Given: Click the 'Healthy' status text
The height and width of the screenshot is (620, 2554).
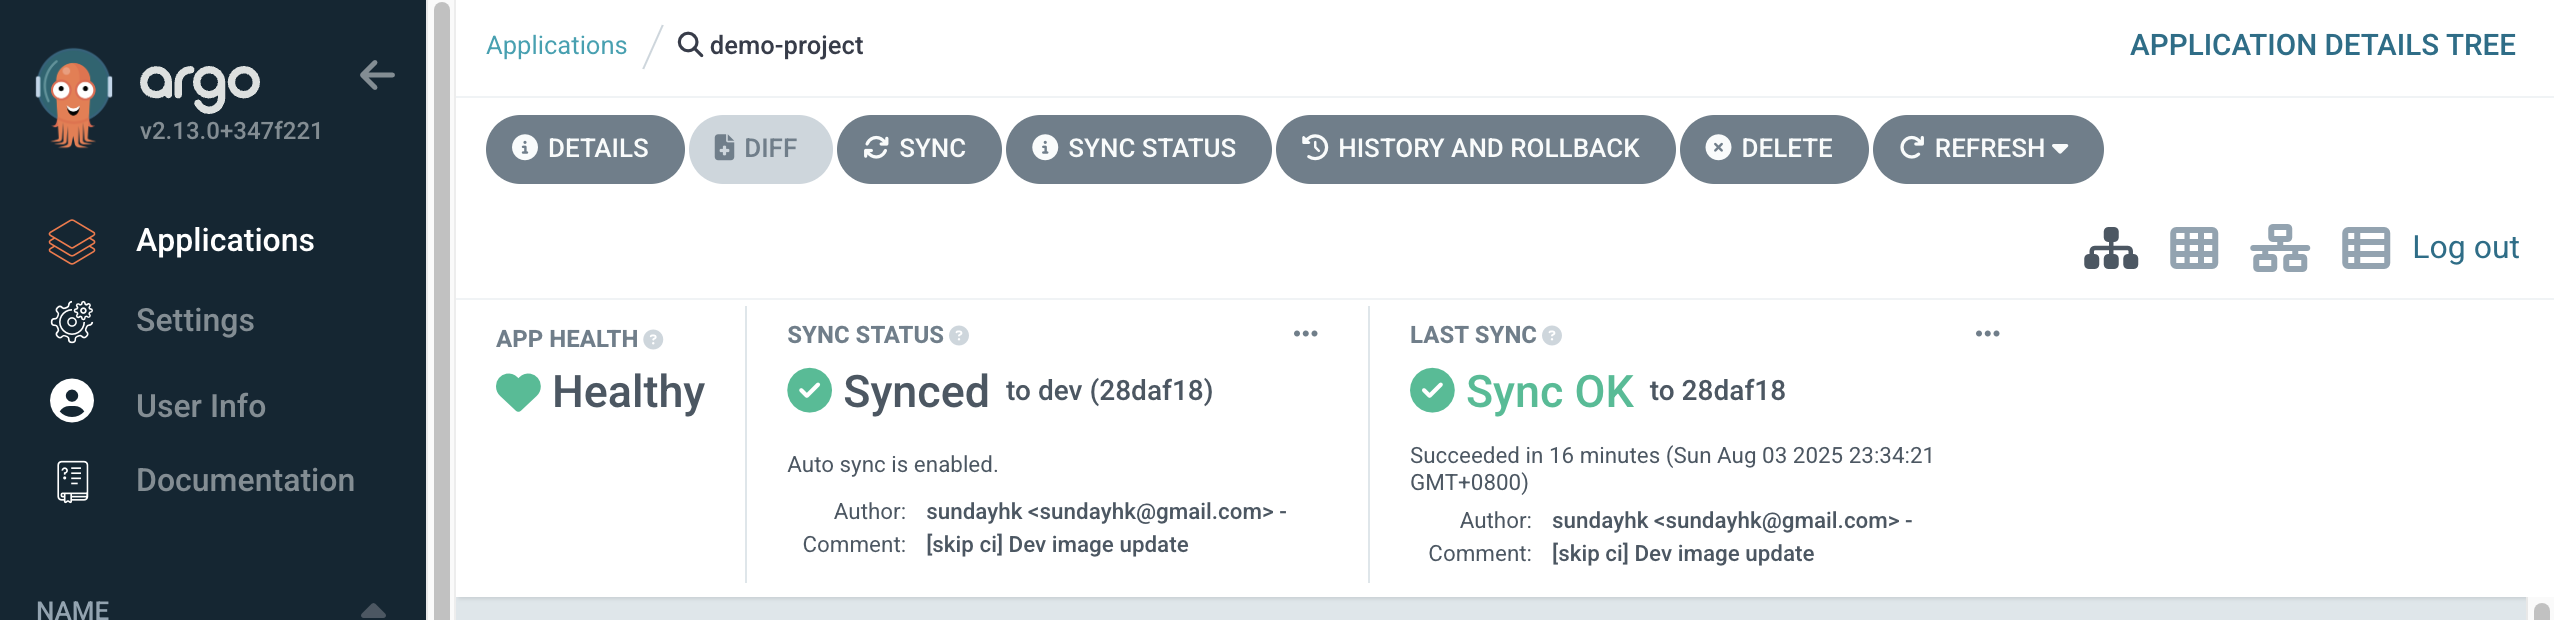Looking at the screenshot, I should [x=628, y=392].
